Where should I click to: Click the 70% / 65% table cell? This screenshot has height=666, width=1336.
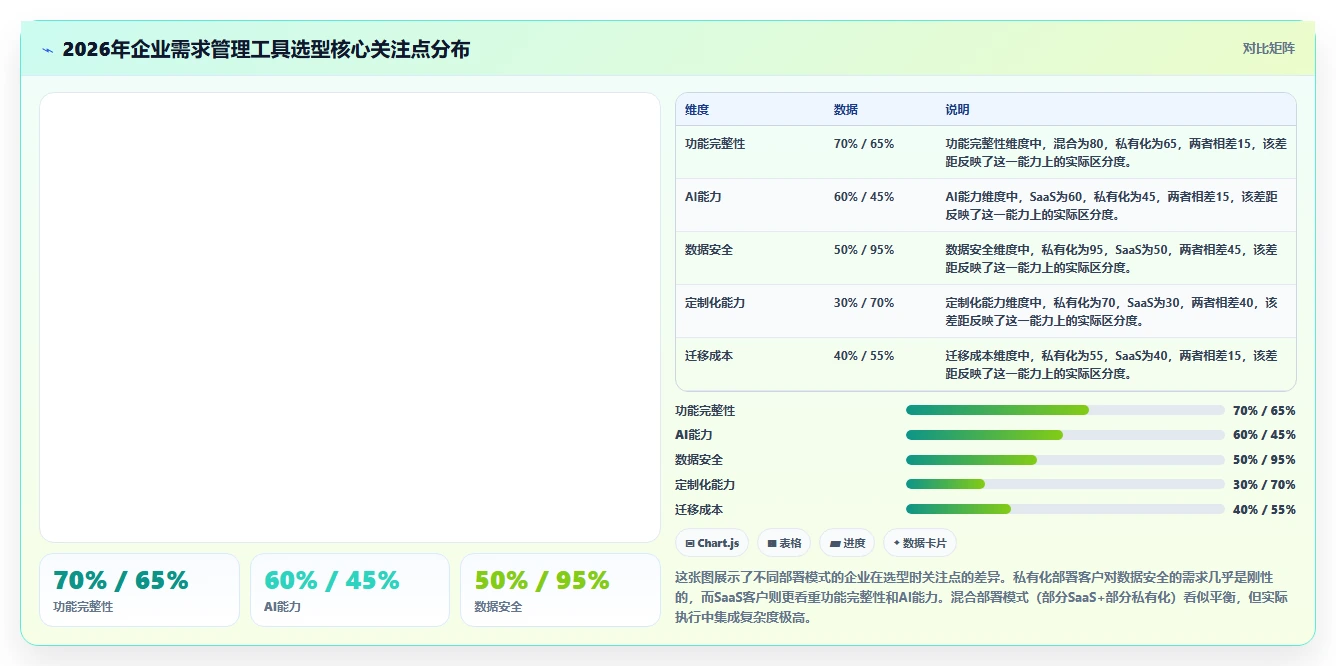click(864, 144)
